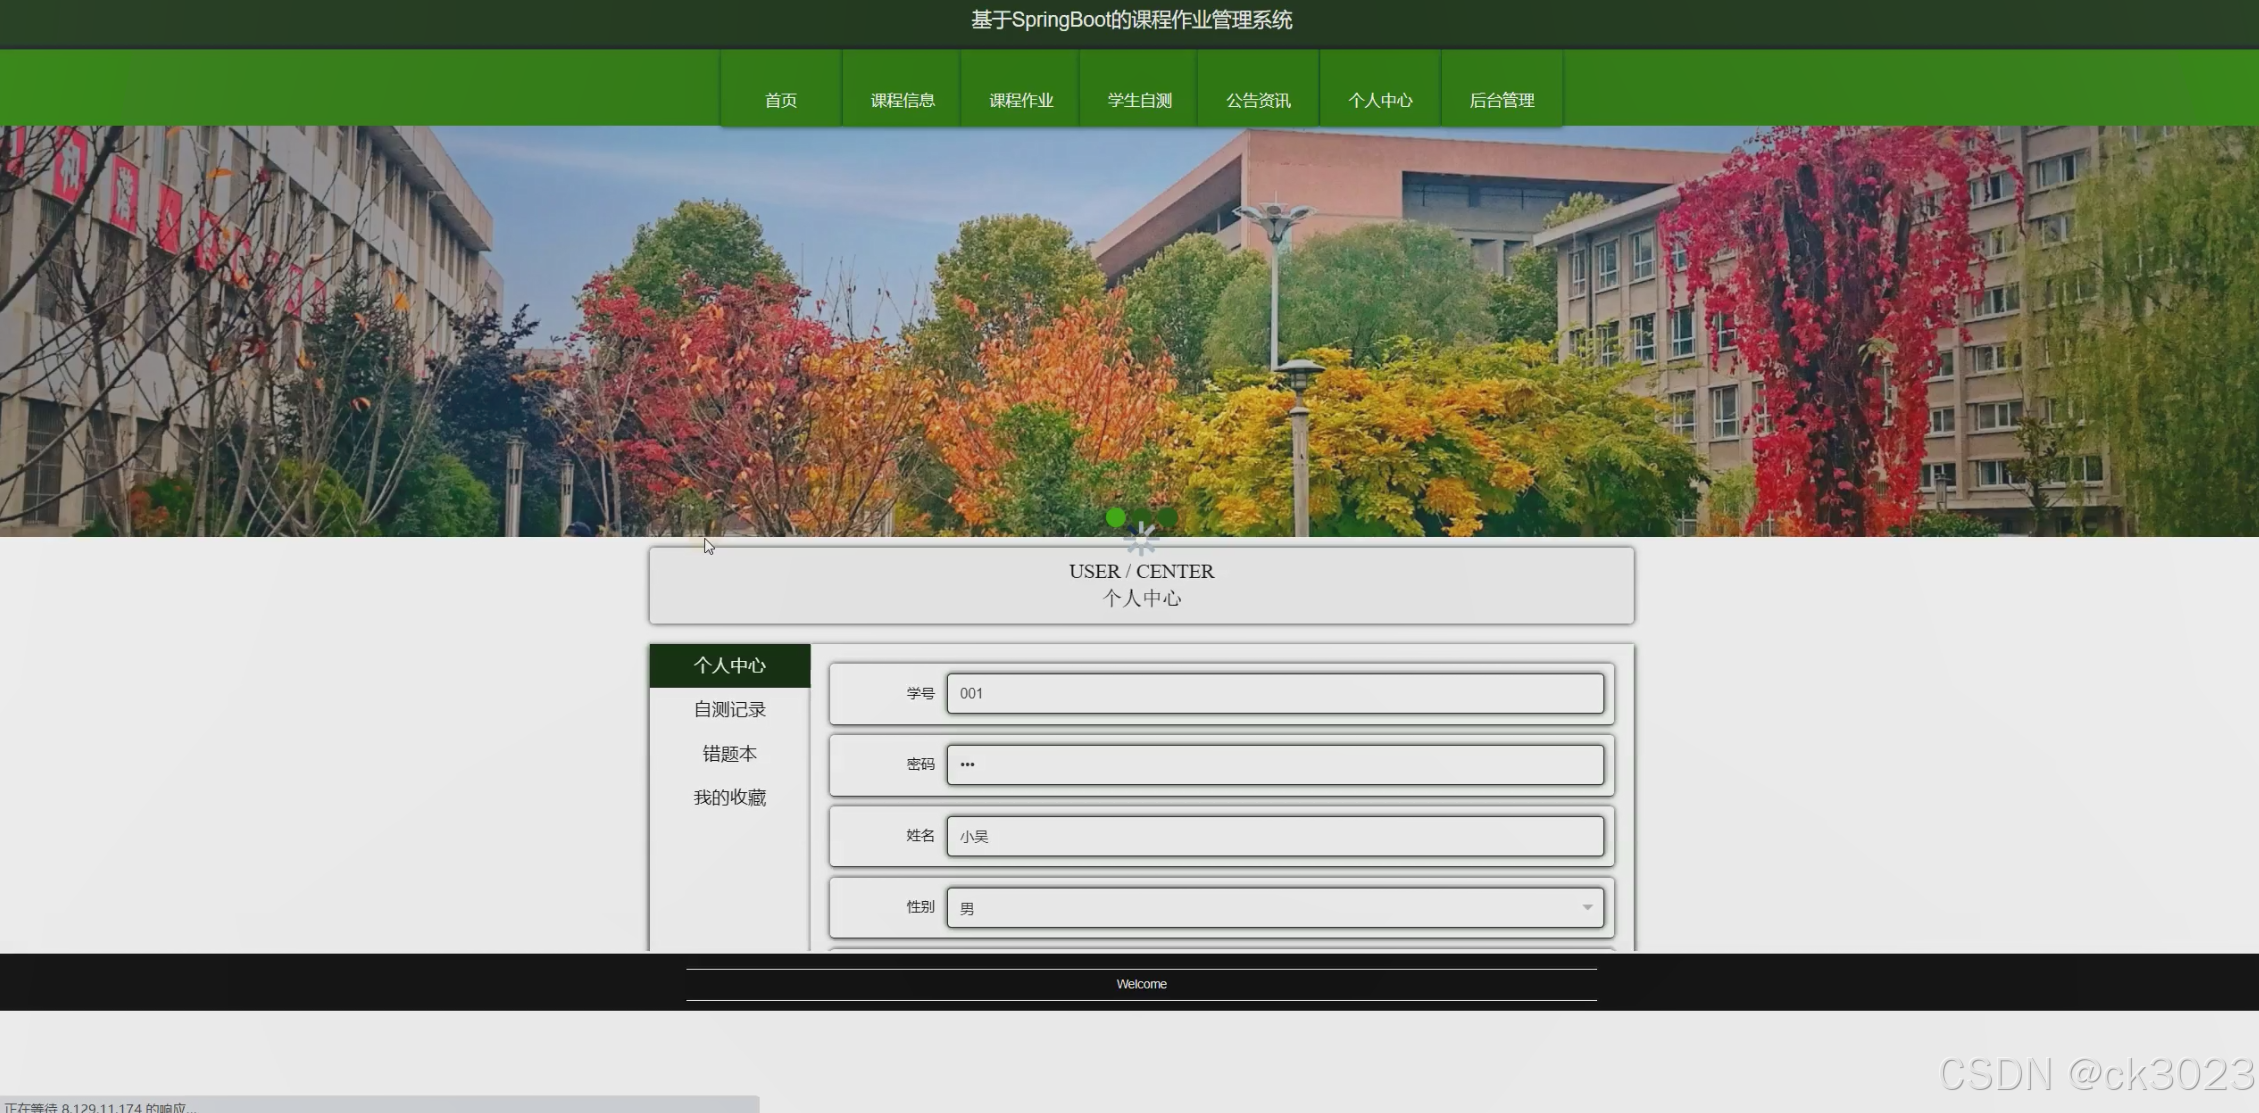Open 错题本 in sidebar
Image resolution: width=2259 pixels, height=1113 pixels.
[x=730, y=754]
